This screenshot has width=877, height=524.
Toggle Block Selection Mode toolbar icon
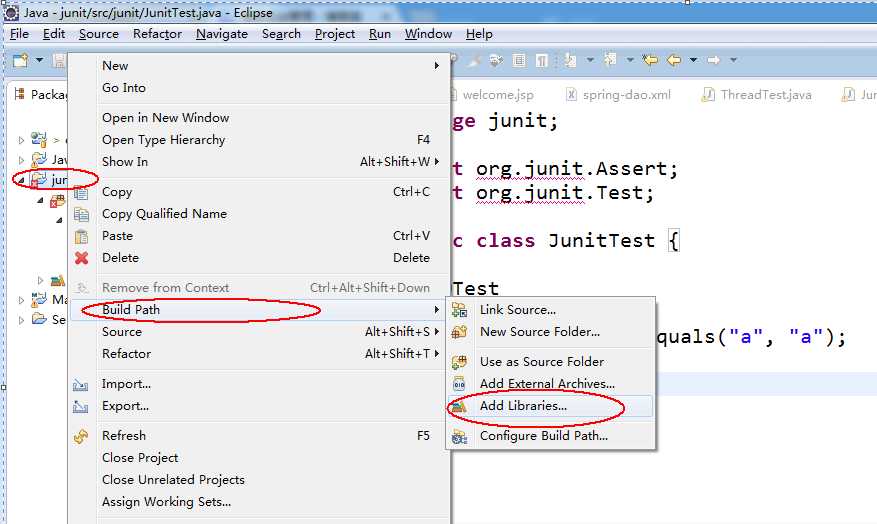[x=519, y=60]
